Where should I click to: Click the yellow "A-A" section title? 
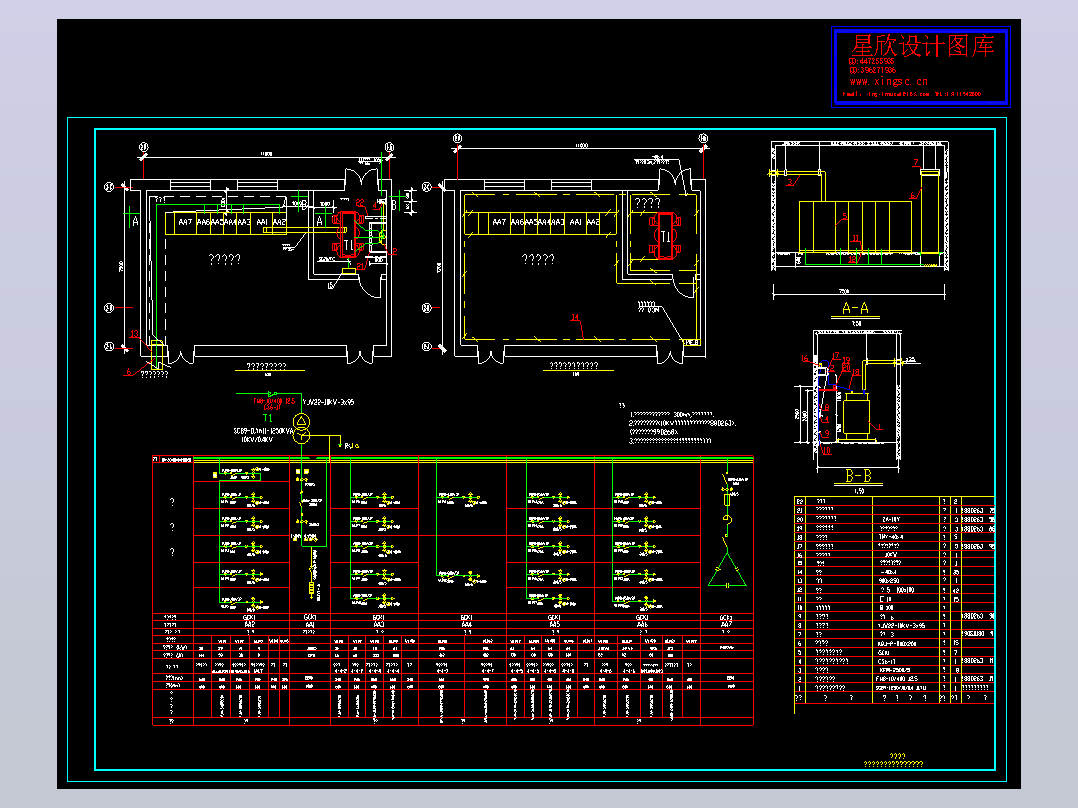(855, 308)
